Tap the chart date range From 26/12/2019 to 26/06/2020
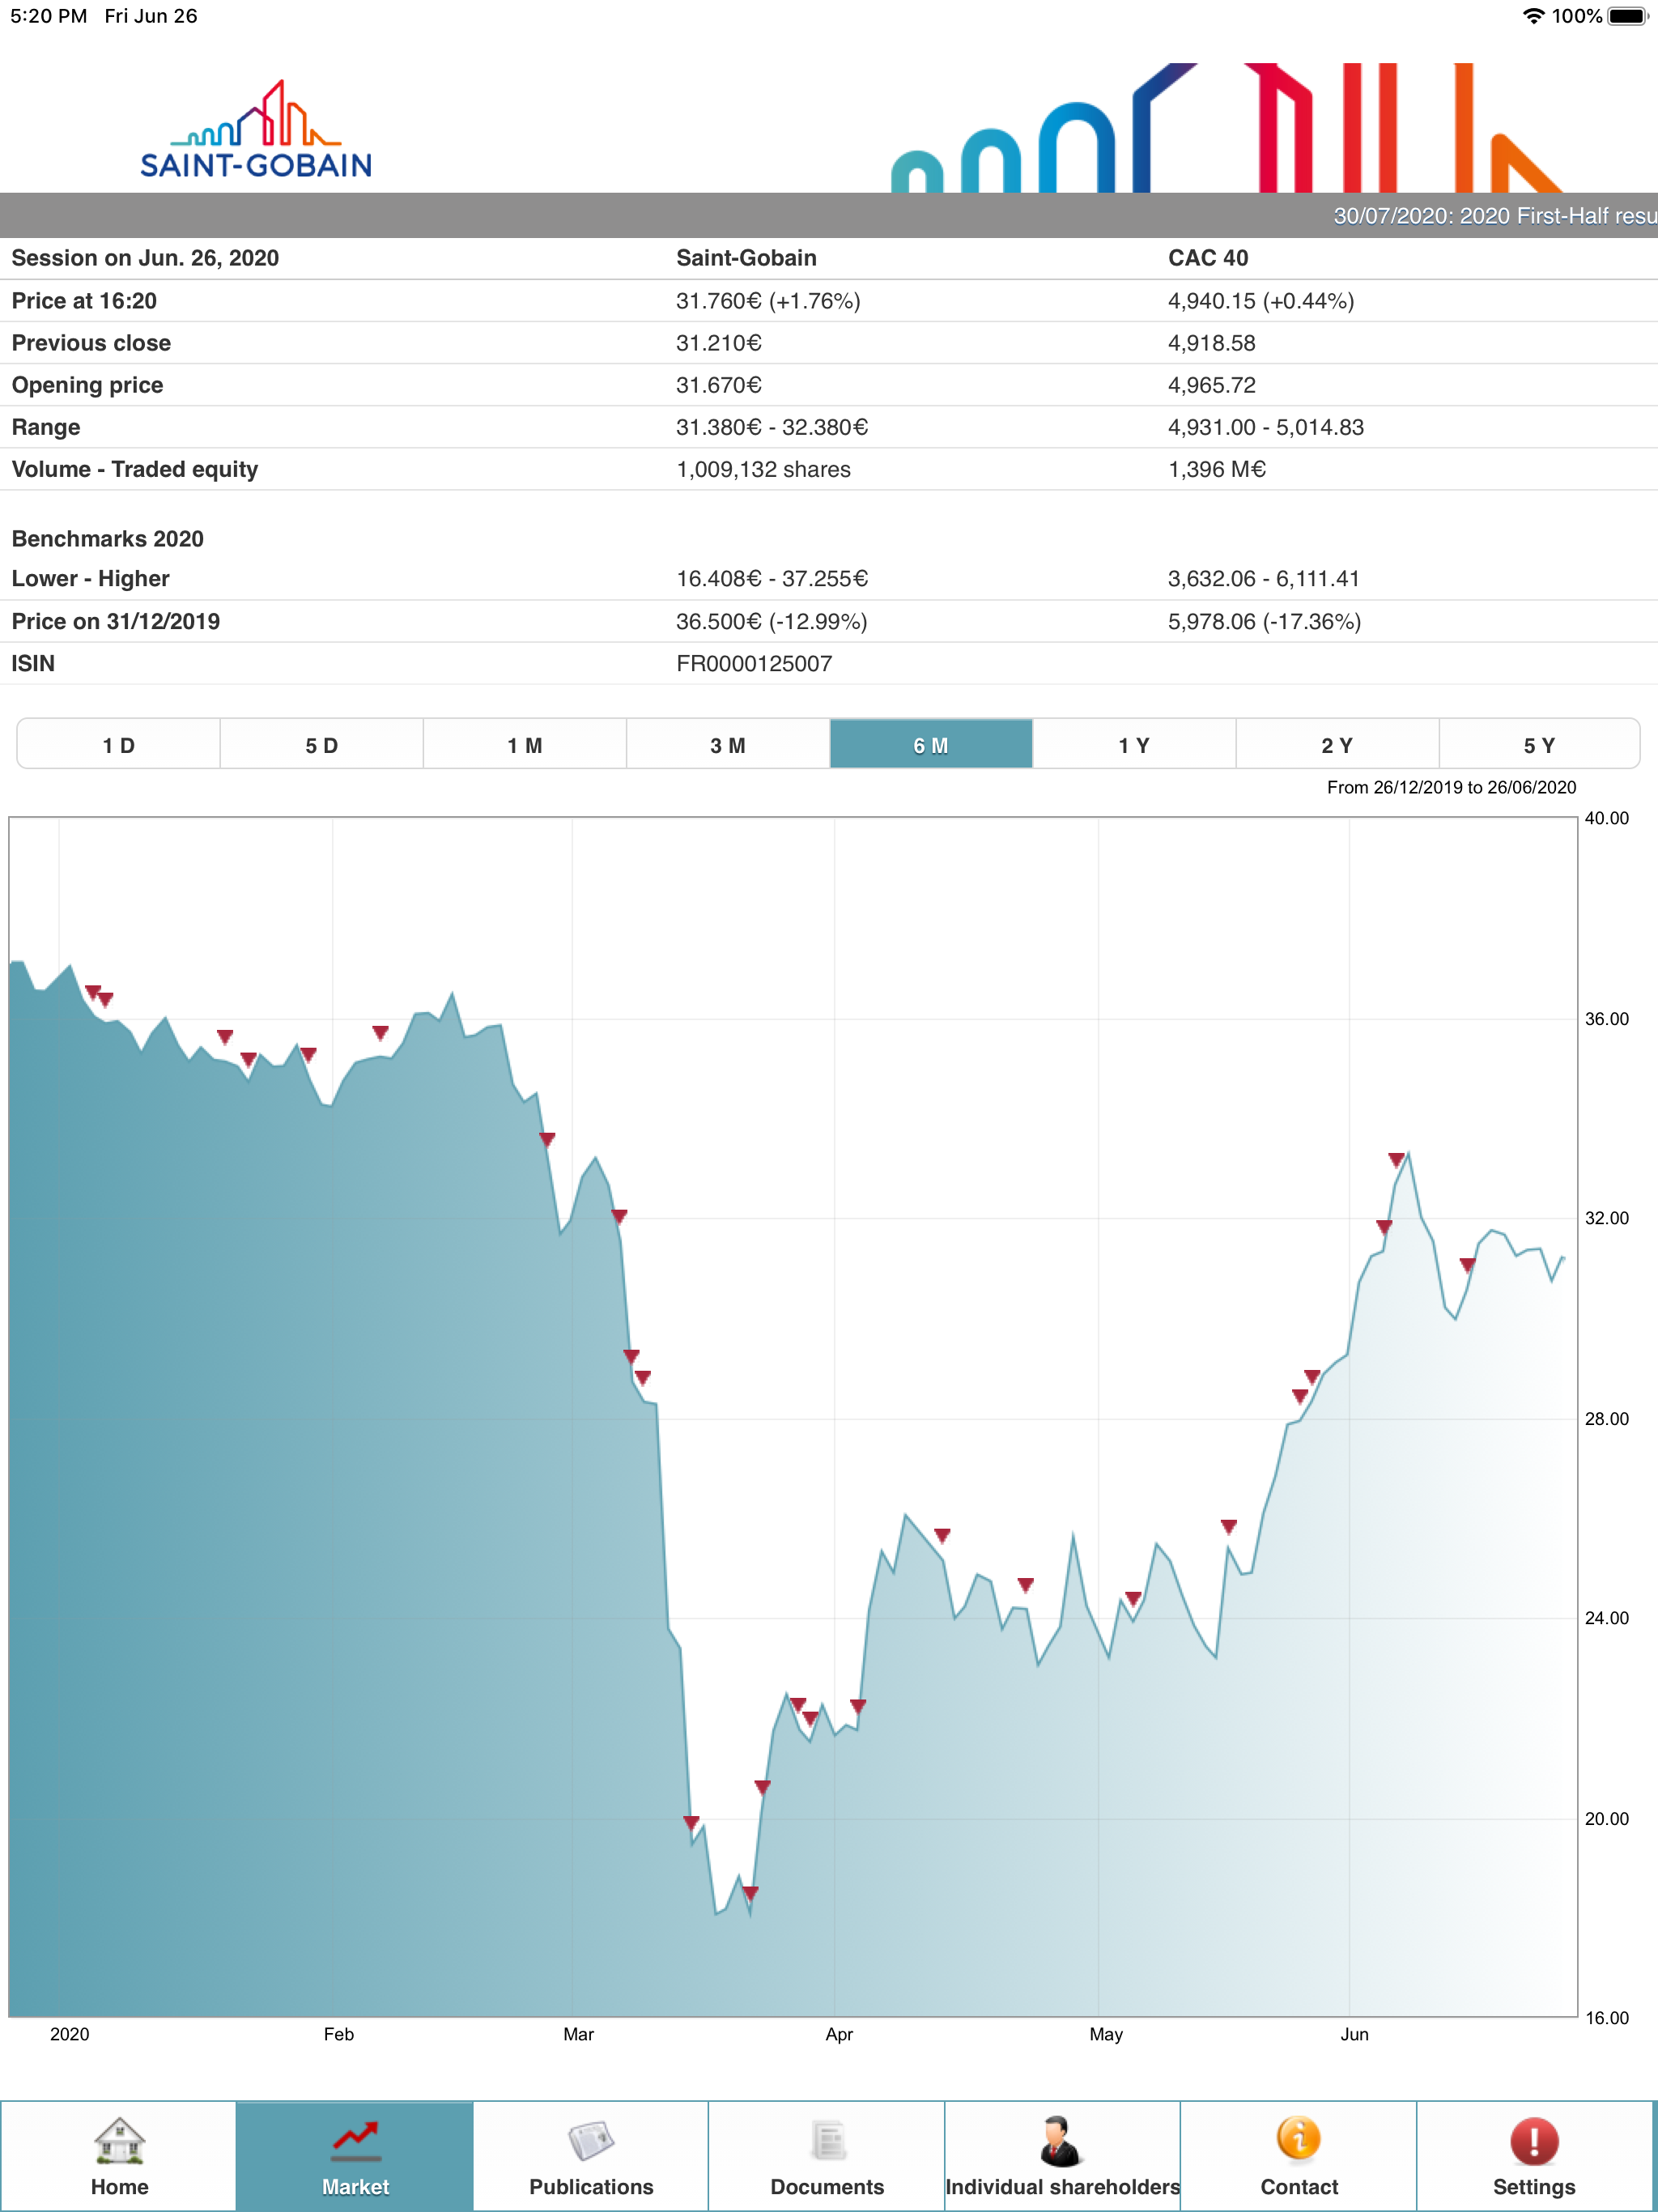Viewport: 1658px width, 2212px height. click(x=1451, y=787)
